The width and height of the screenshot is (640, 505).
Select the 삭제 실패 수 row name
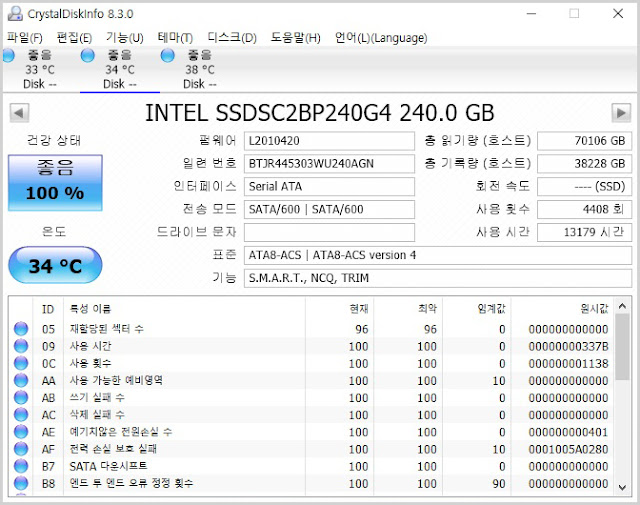[97, 414]
